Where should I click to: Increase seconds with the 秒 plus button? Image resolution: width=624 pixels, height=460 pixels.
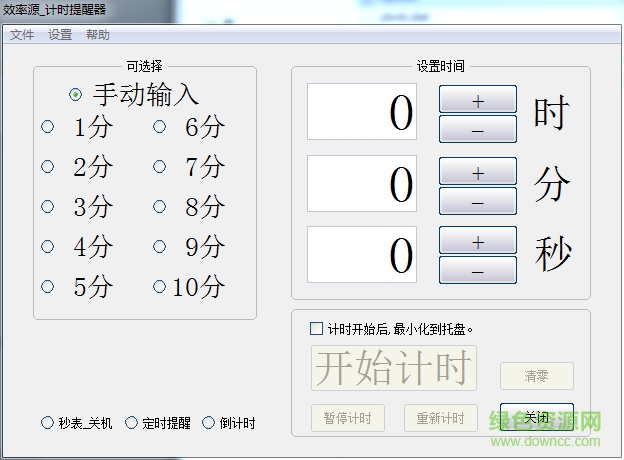[478, 240]
